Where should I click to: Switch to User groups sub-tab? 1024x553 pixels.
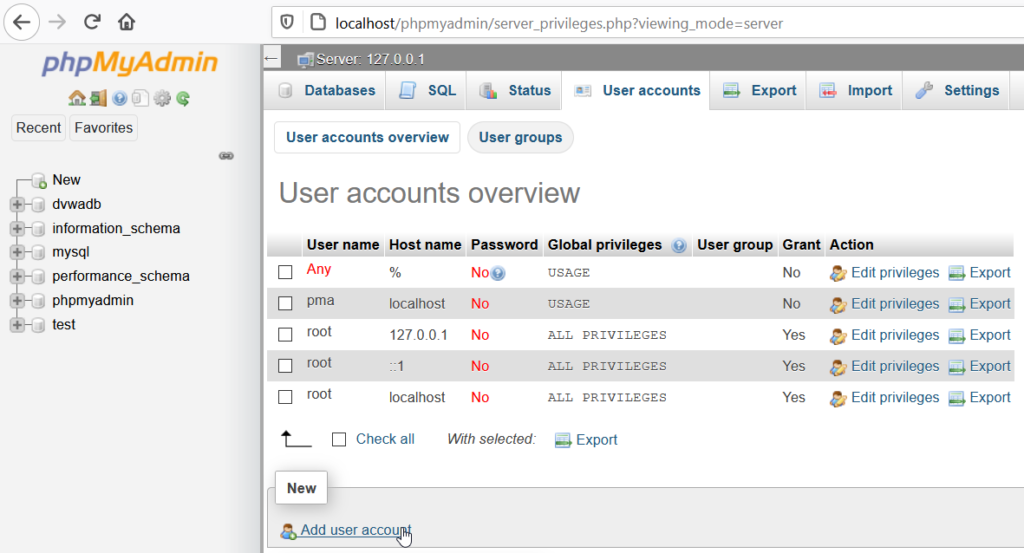520,138
